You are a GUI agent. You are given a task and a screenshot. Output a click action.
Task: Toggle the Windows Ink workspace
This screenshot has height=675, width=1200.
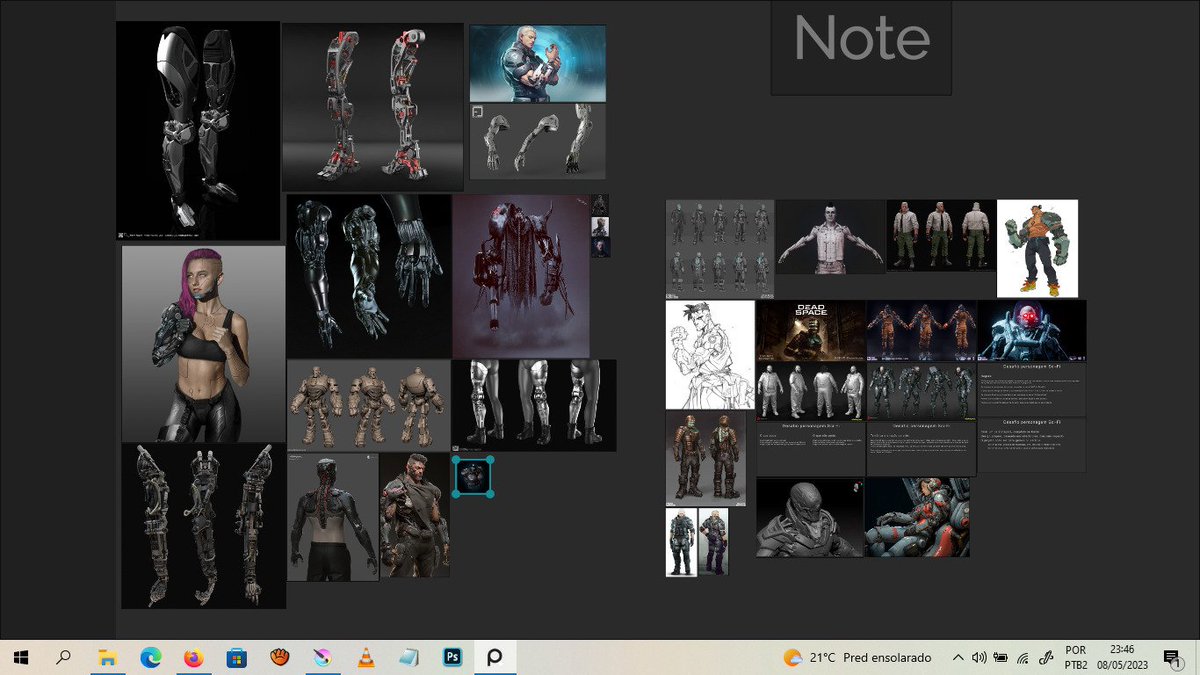pyautogui.click(x=1046, y=658)
